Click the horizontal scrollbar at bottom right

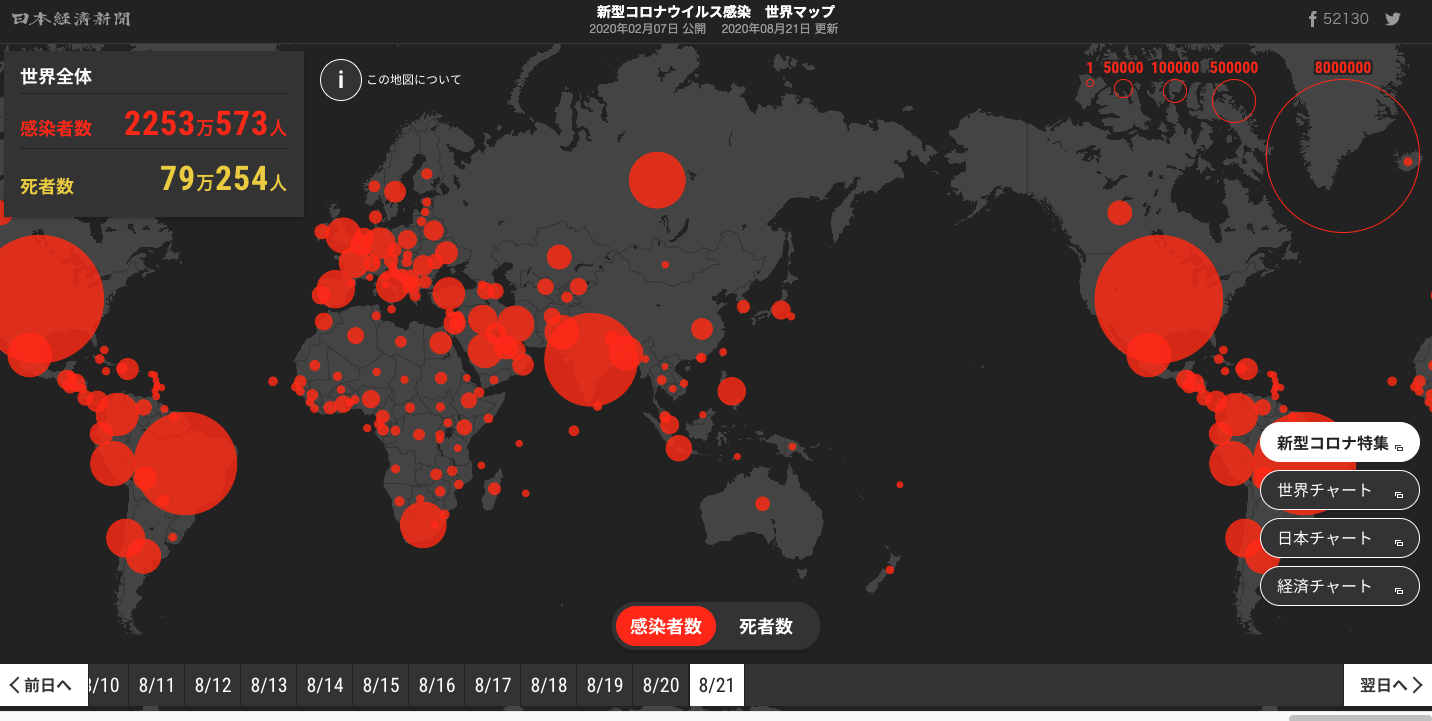click(1360, 716)
